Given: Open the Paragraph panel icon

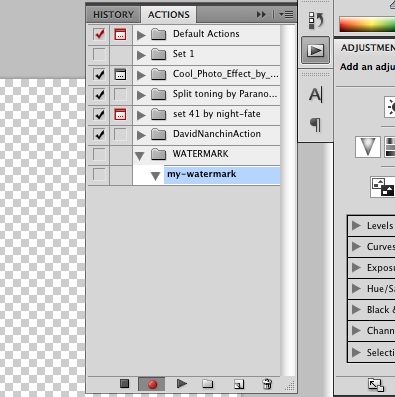Looking at the screenshot, I should tap(315, 125).
